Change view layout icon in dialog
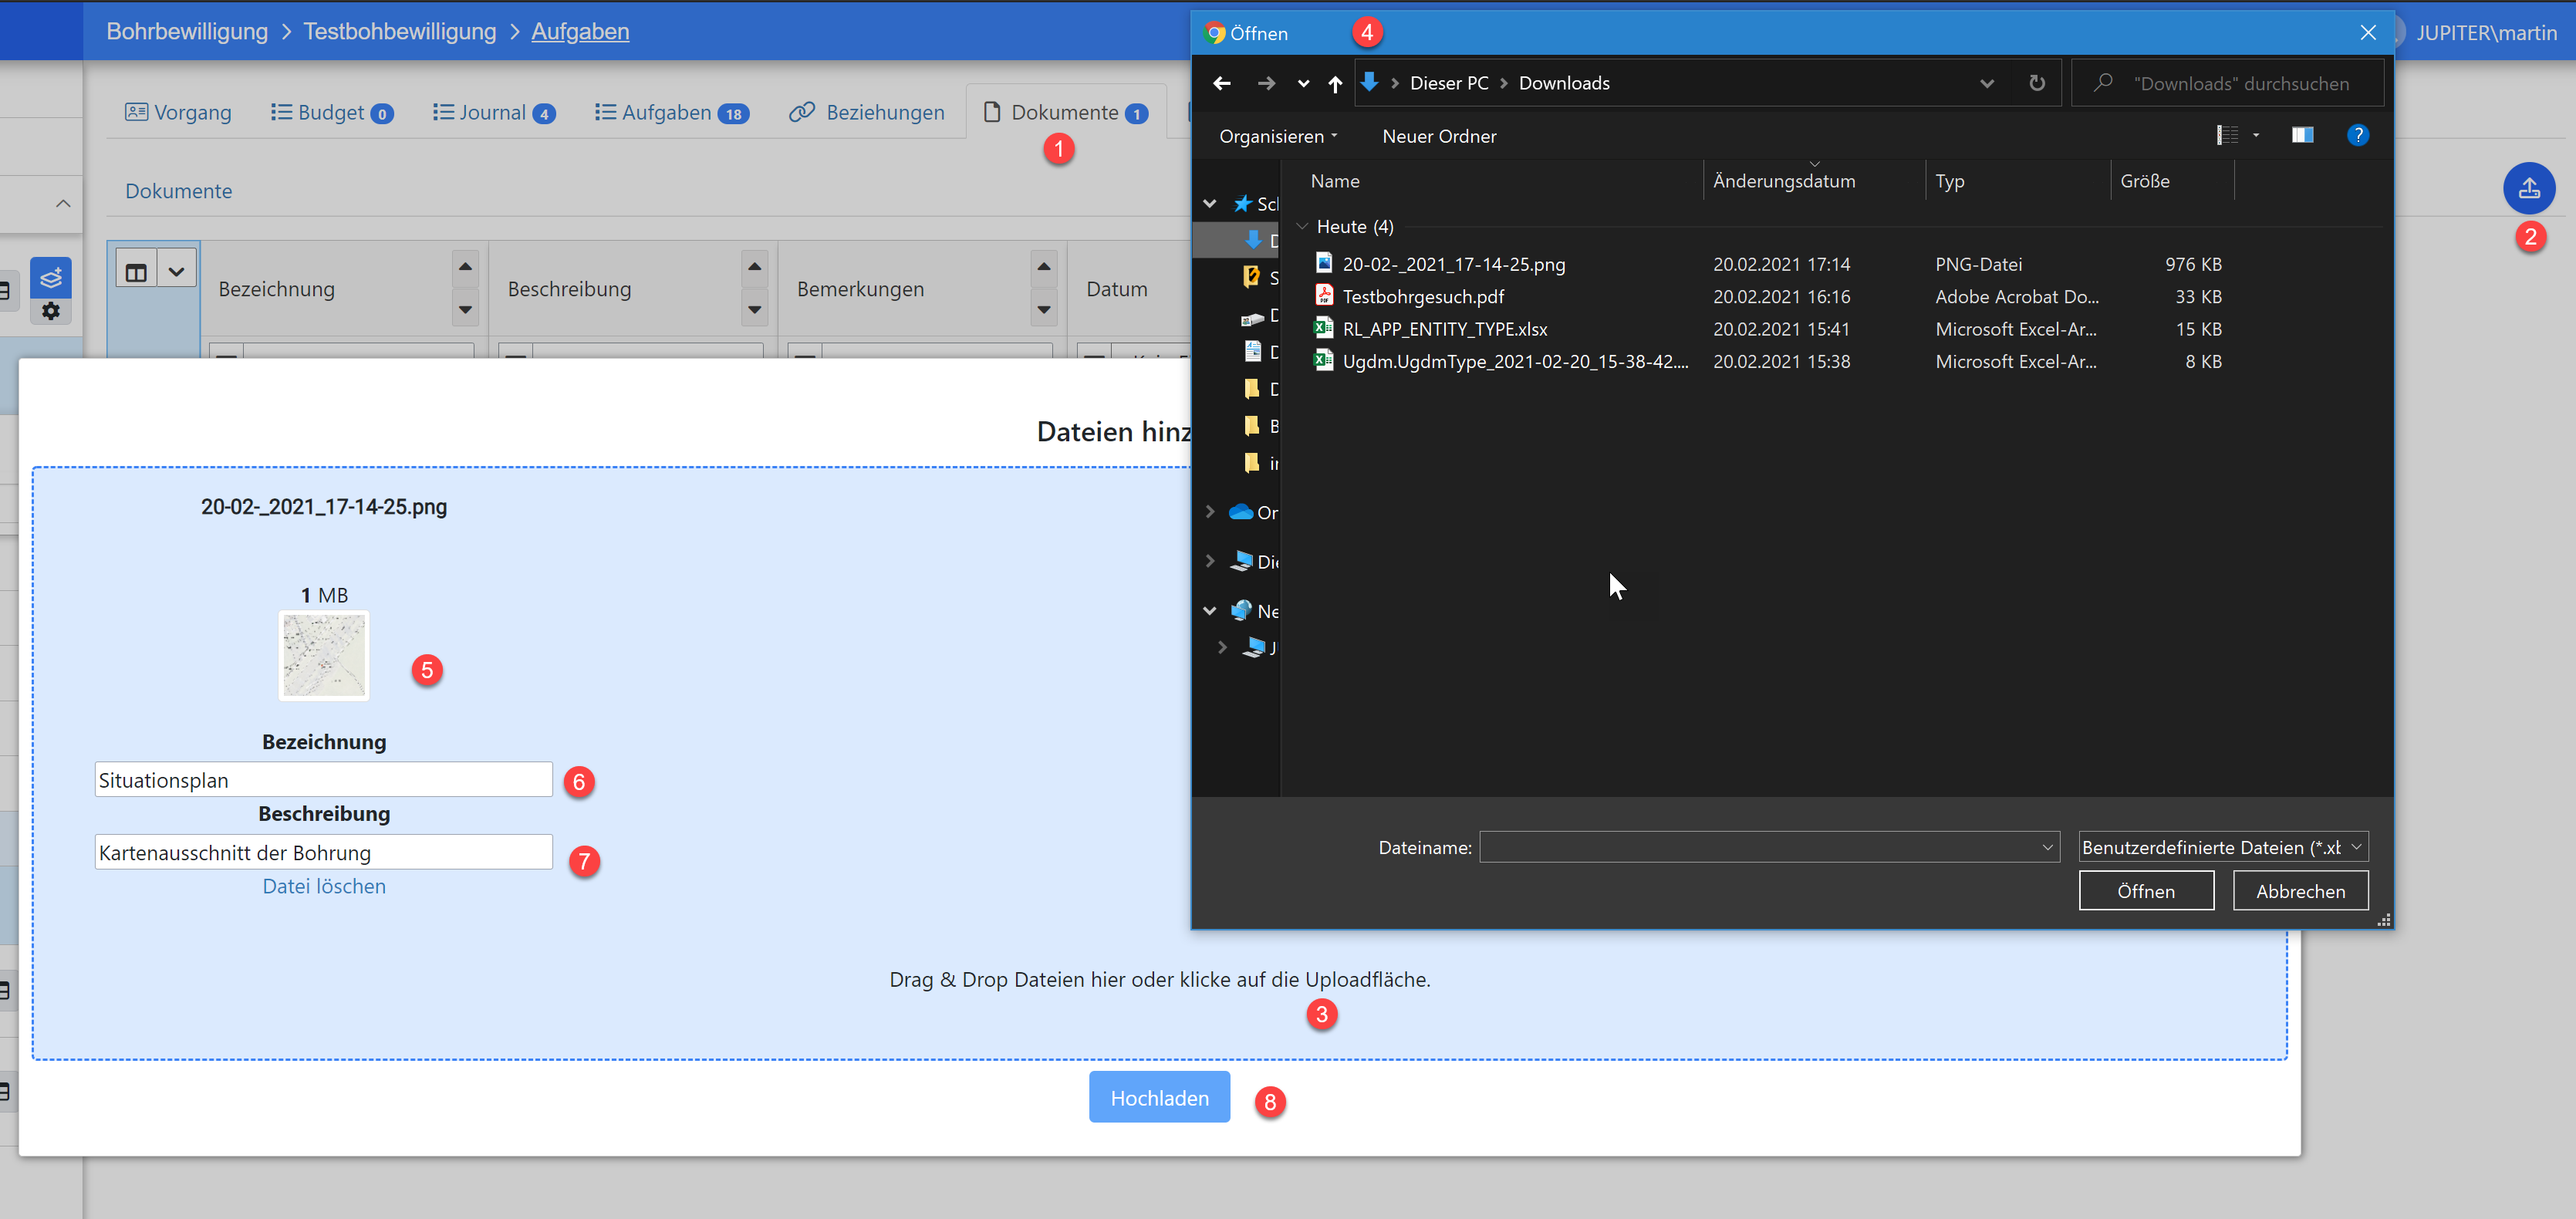This screenshot has width=2576, height=1219. pos(2227,135)
